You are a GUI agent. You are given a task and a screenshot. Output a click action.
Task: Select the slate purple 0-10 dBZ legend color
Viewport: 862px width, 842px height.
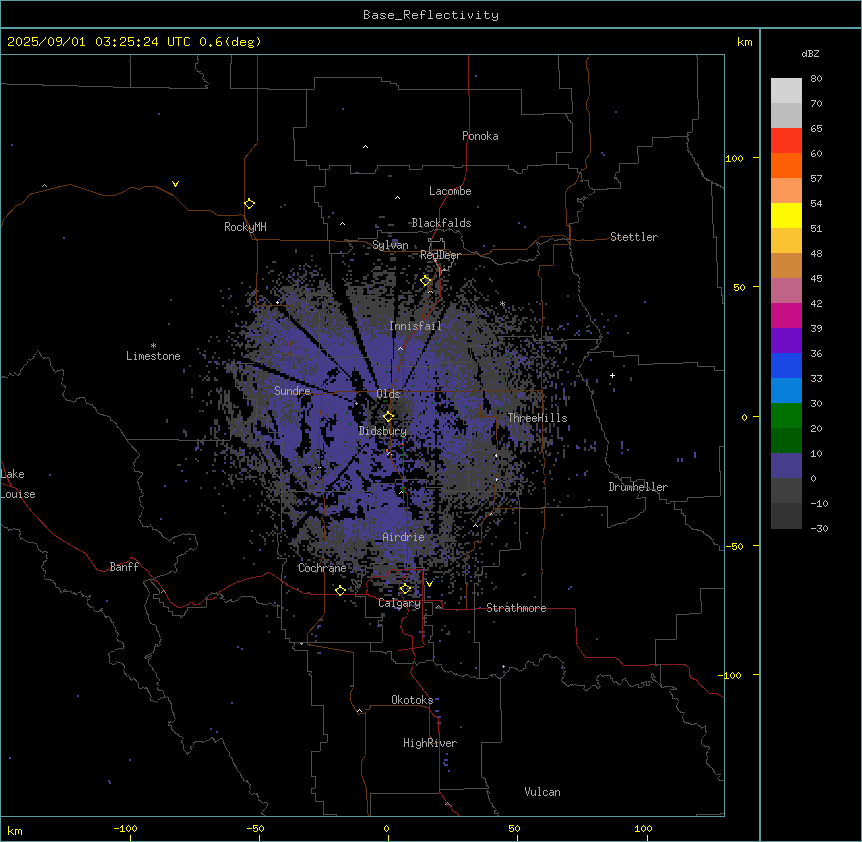click(x=786, y=466)
